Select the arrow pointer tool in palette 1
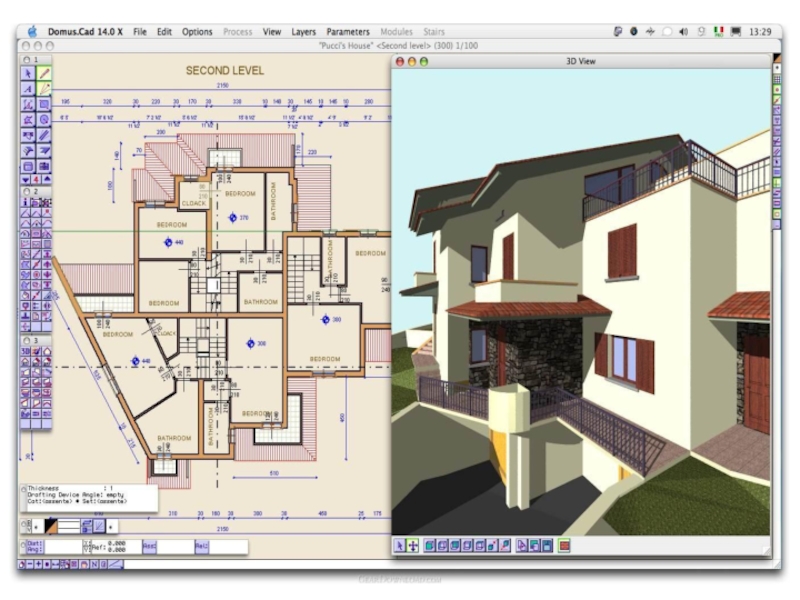 [x=28, y=74]
